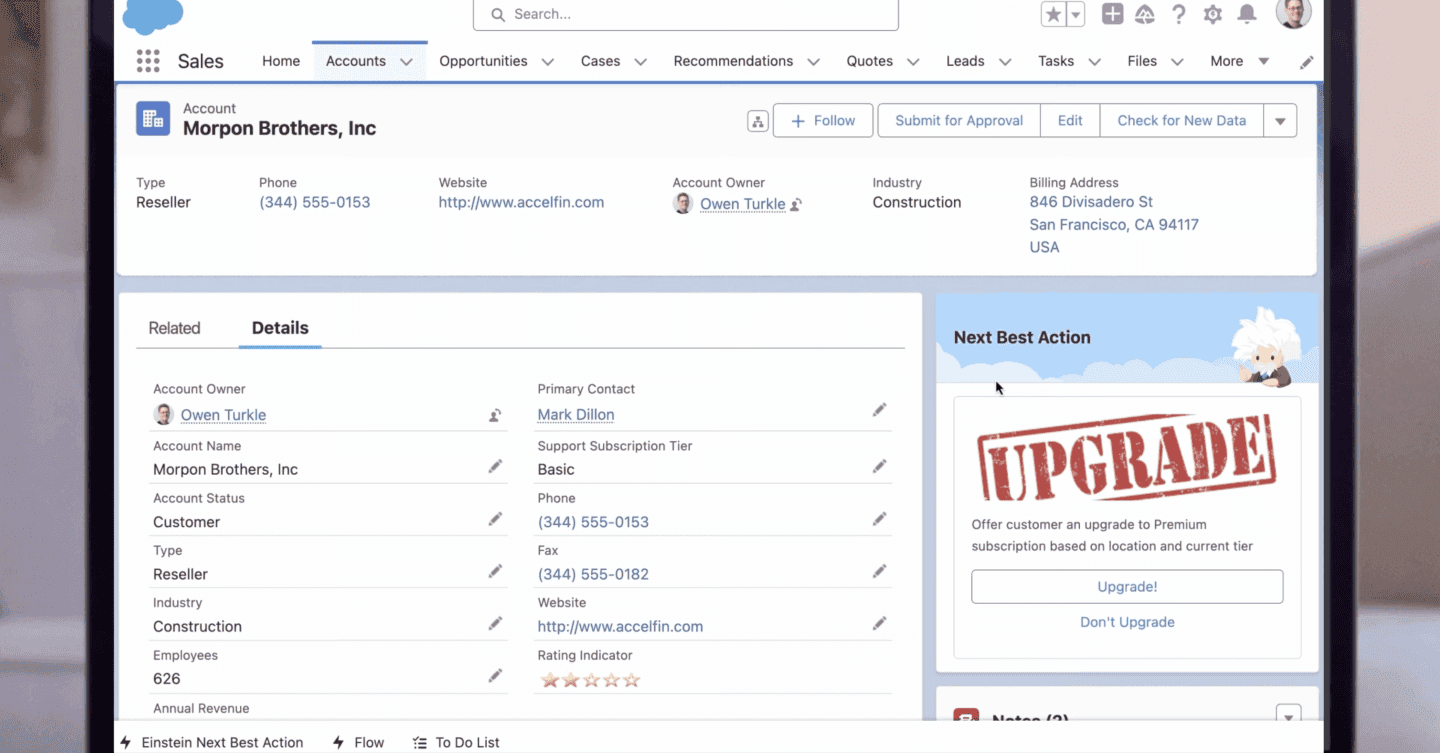Open the Flow utility bar item
The height and width of the screenshot is (753, 1440).
(x=358, y=742)
